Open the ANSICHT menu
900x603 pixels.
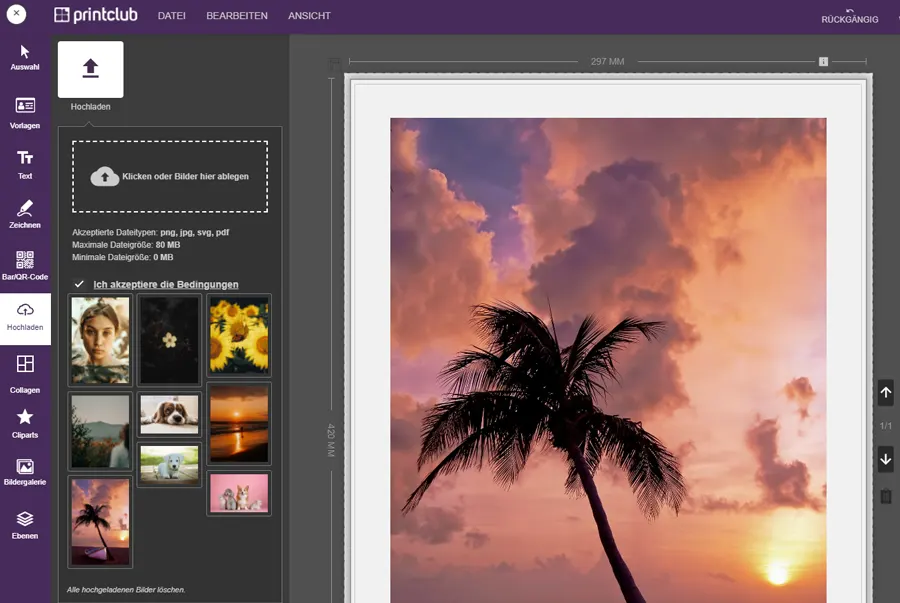point(309,16)
